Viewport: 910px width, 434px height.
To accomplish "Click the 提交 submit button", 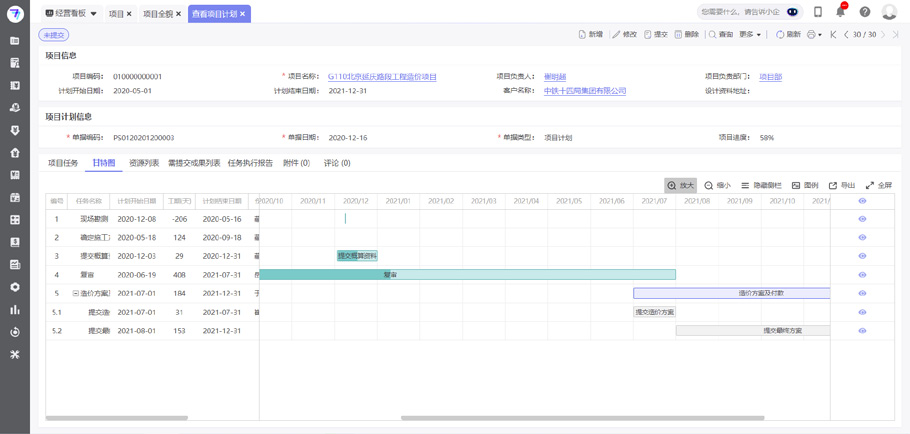I will pos(655,34).
